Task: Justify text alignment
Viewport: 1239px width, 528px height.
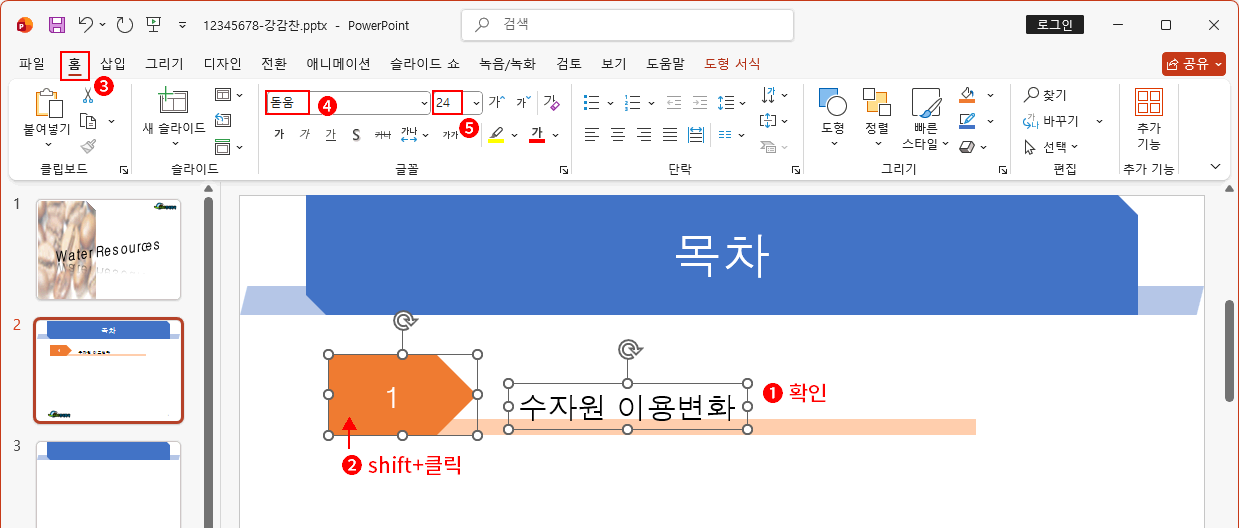Action: tap(670, 134)
